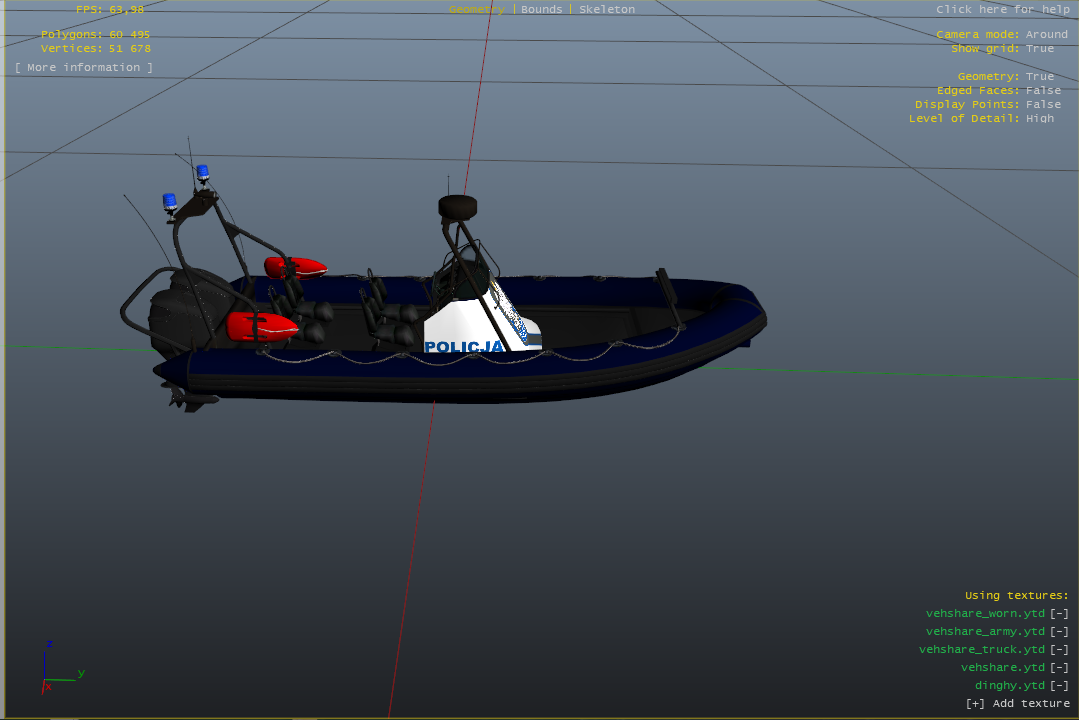The width and height of the screenshot is (1079, 720).
Task: Enable the Display Points option
Action: pyautogui.click(x=1043, y=105)
